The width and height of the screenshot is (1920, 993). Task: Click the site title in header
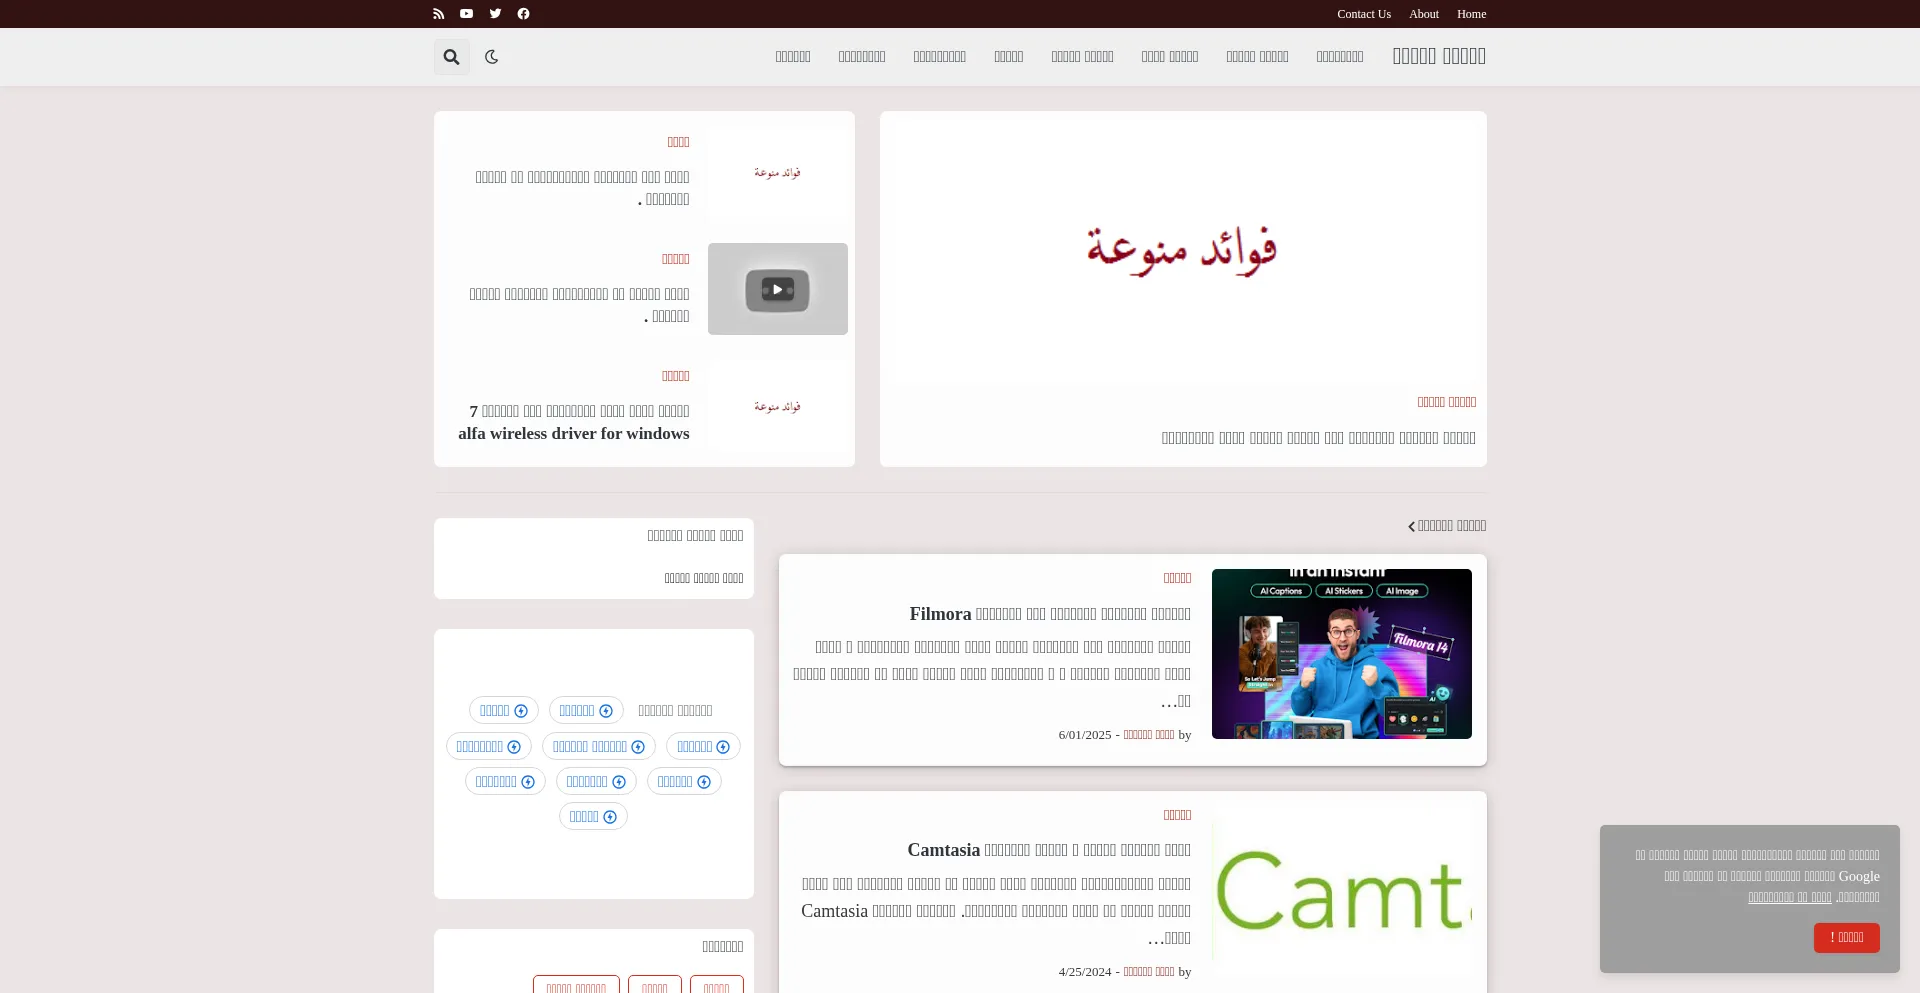point(1438,57)
